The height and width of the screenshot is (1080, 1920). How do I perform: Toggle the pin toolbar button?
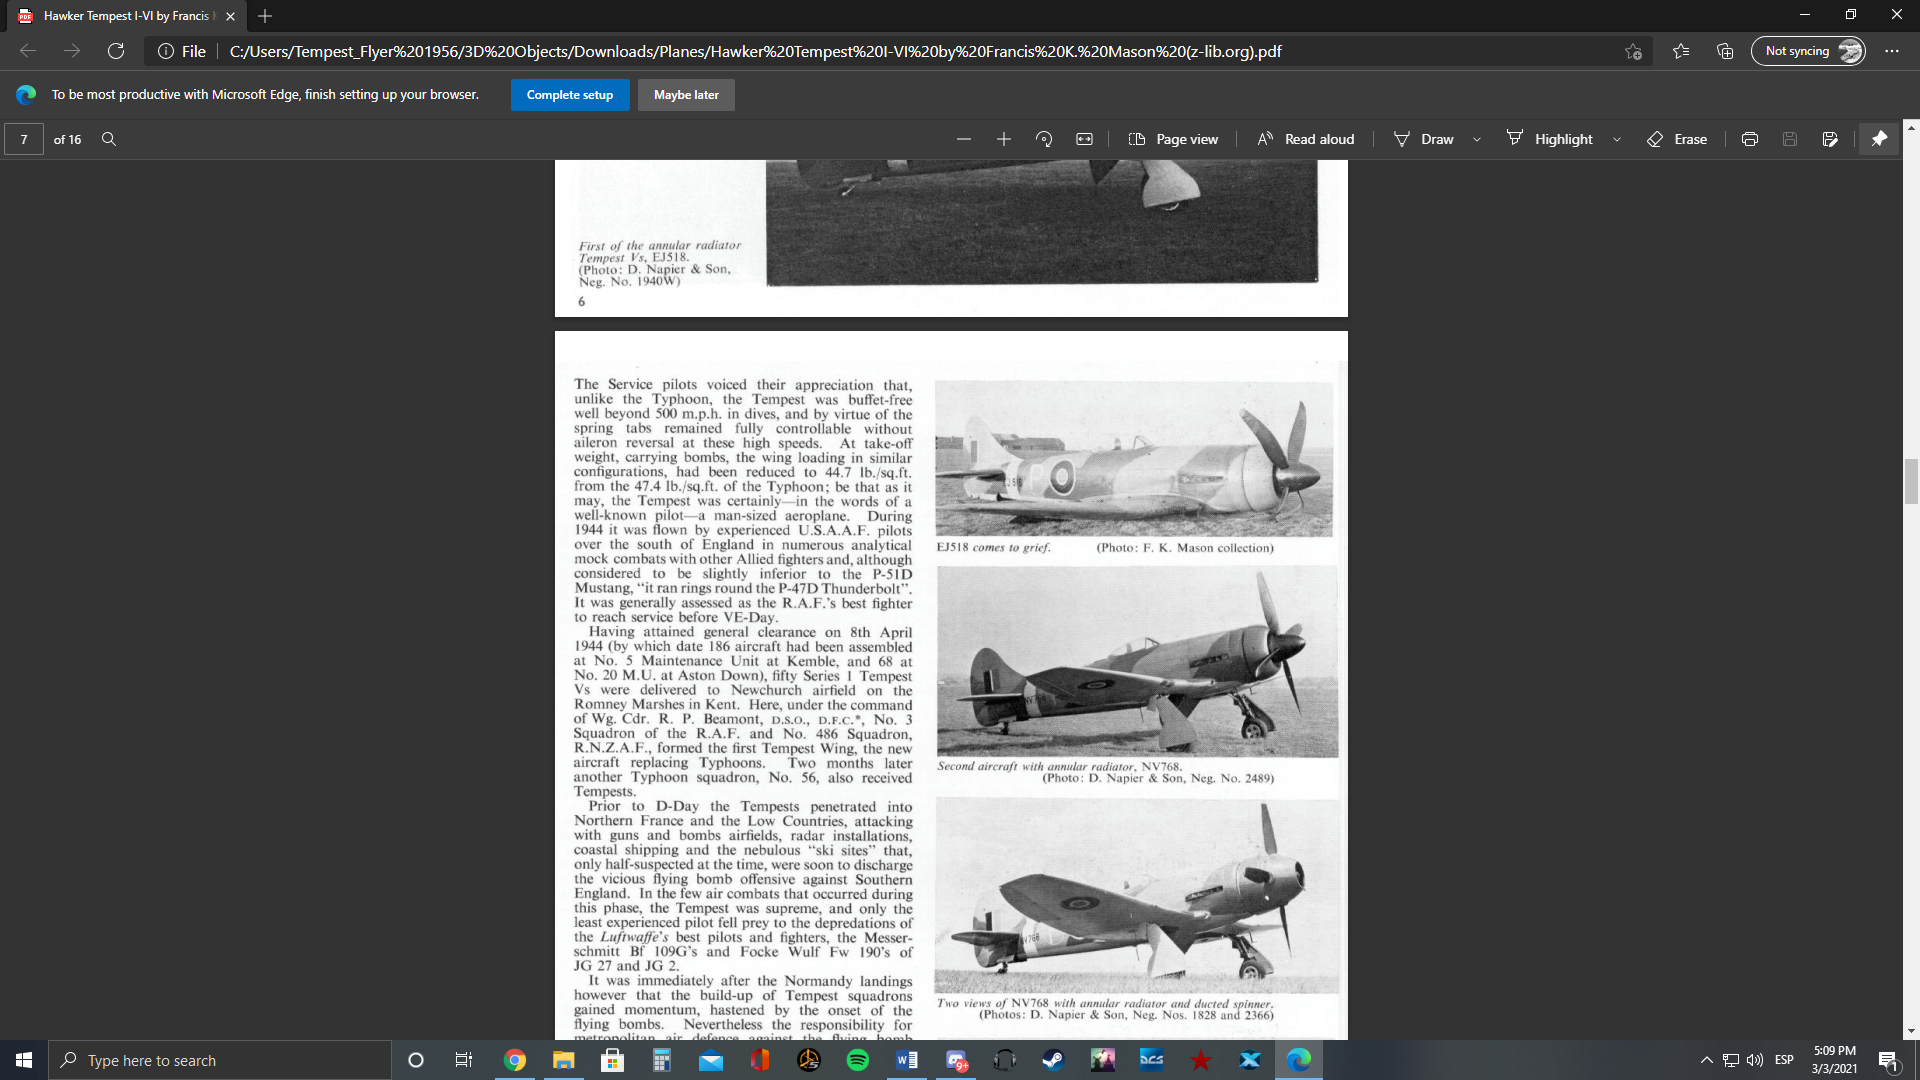[1880, 139]
